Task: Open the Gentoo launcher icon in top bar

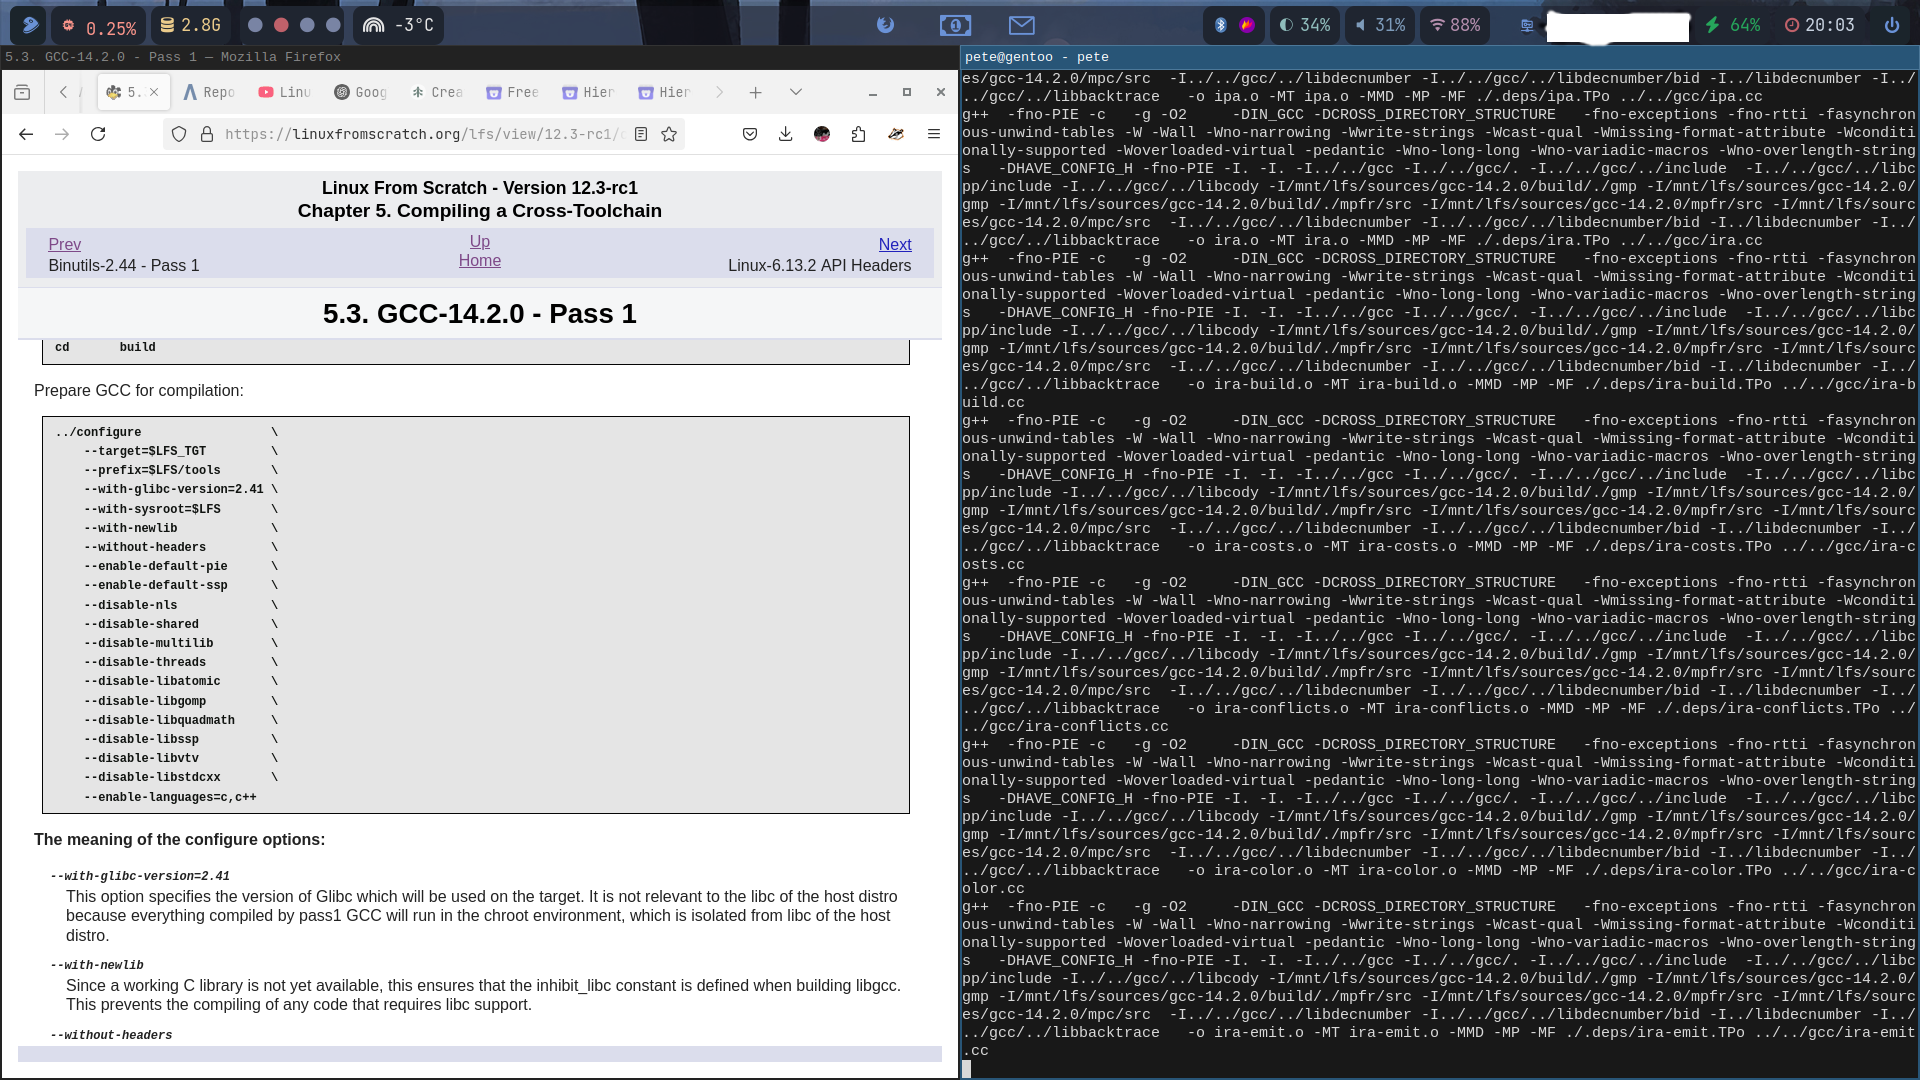Action: 29,25
